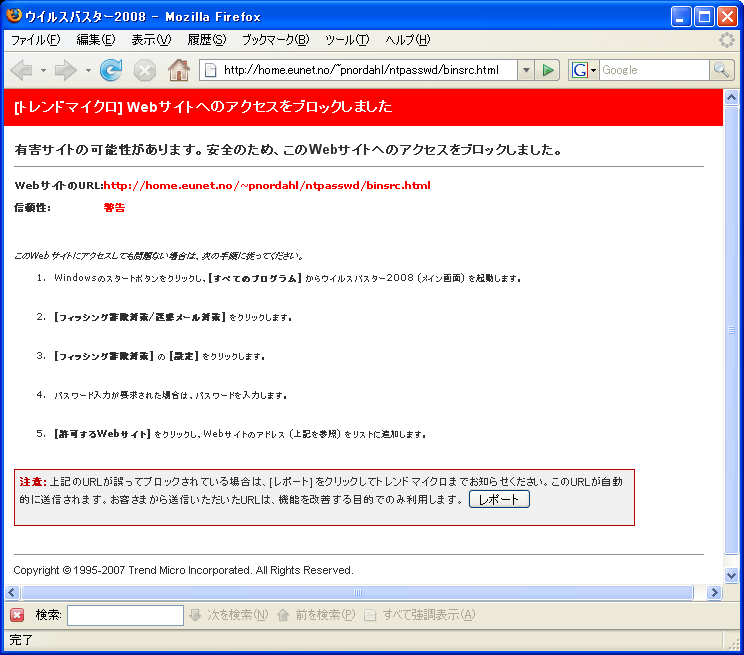Click the vertical scrollbar up arrow
The image size is (744, 655).
[731, 98]
